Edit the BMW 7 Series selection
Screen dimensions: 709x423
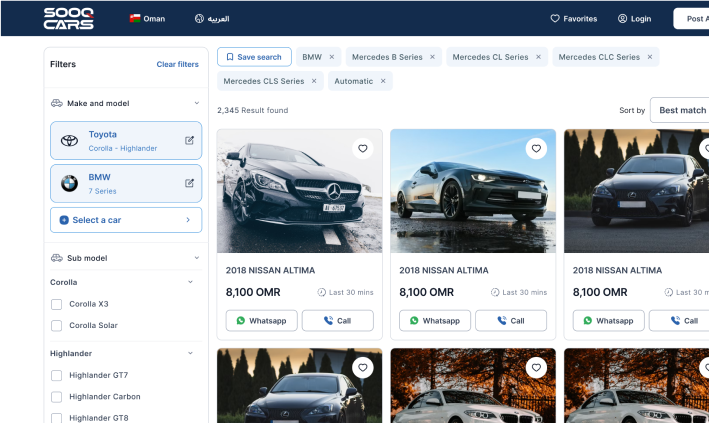coord(189,183)
